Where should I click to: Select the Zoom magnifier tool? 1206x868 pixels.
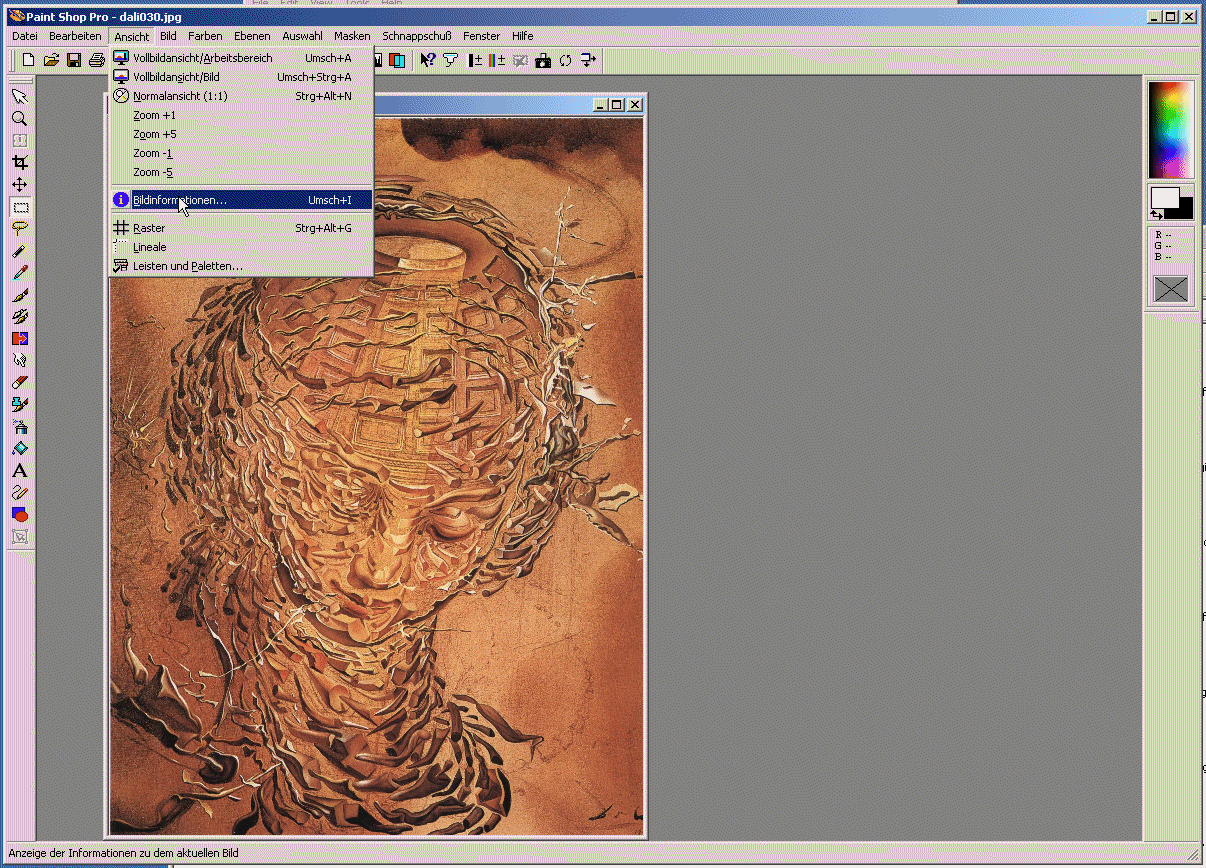(20, 118)
